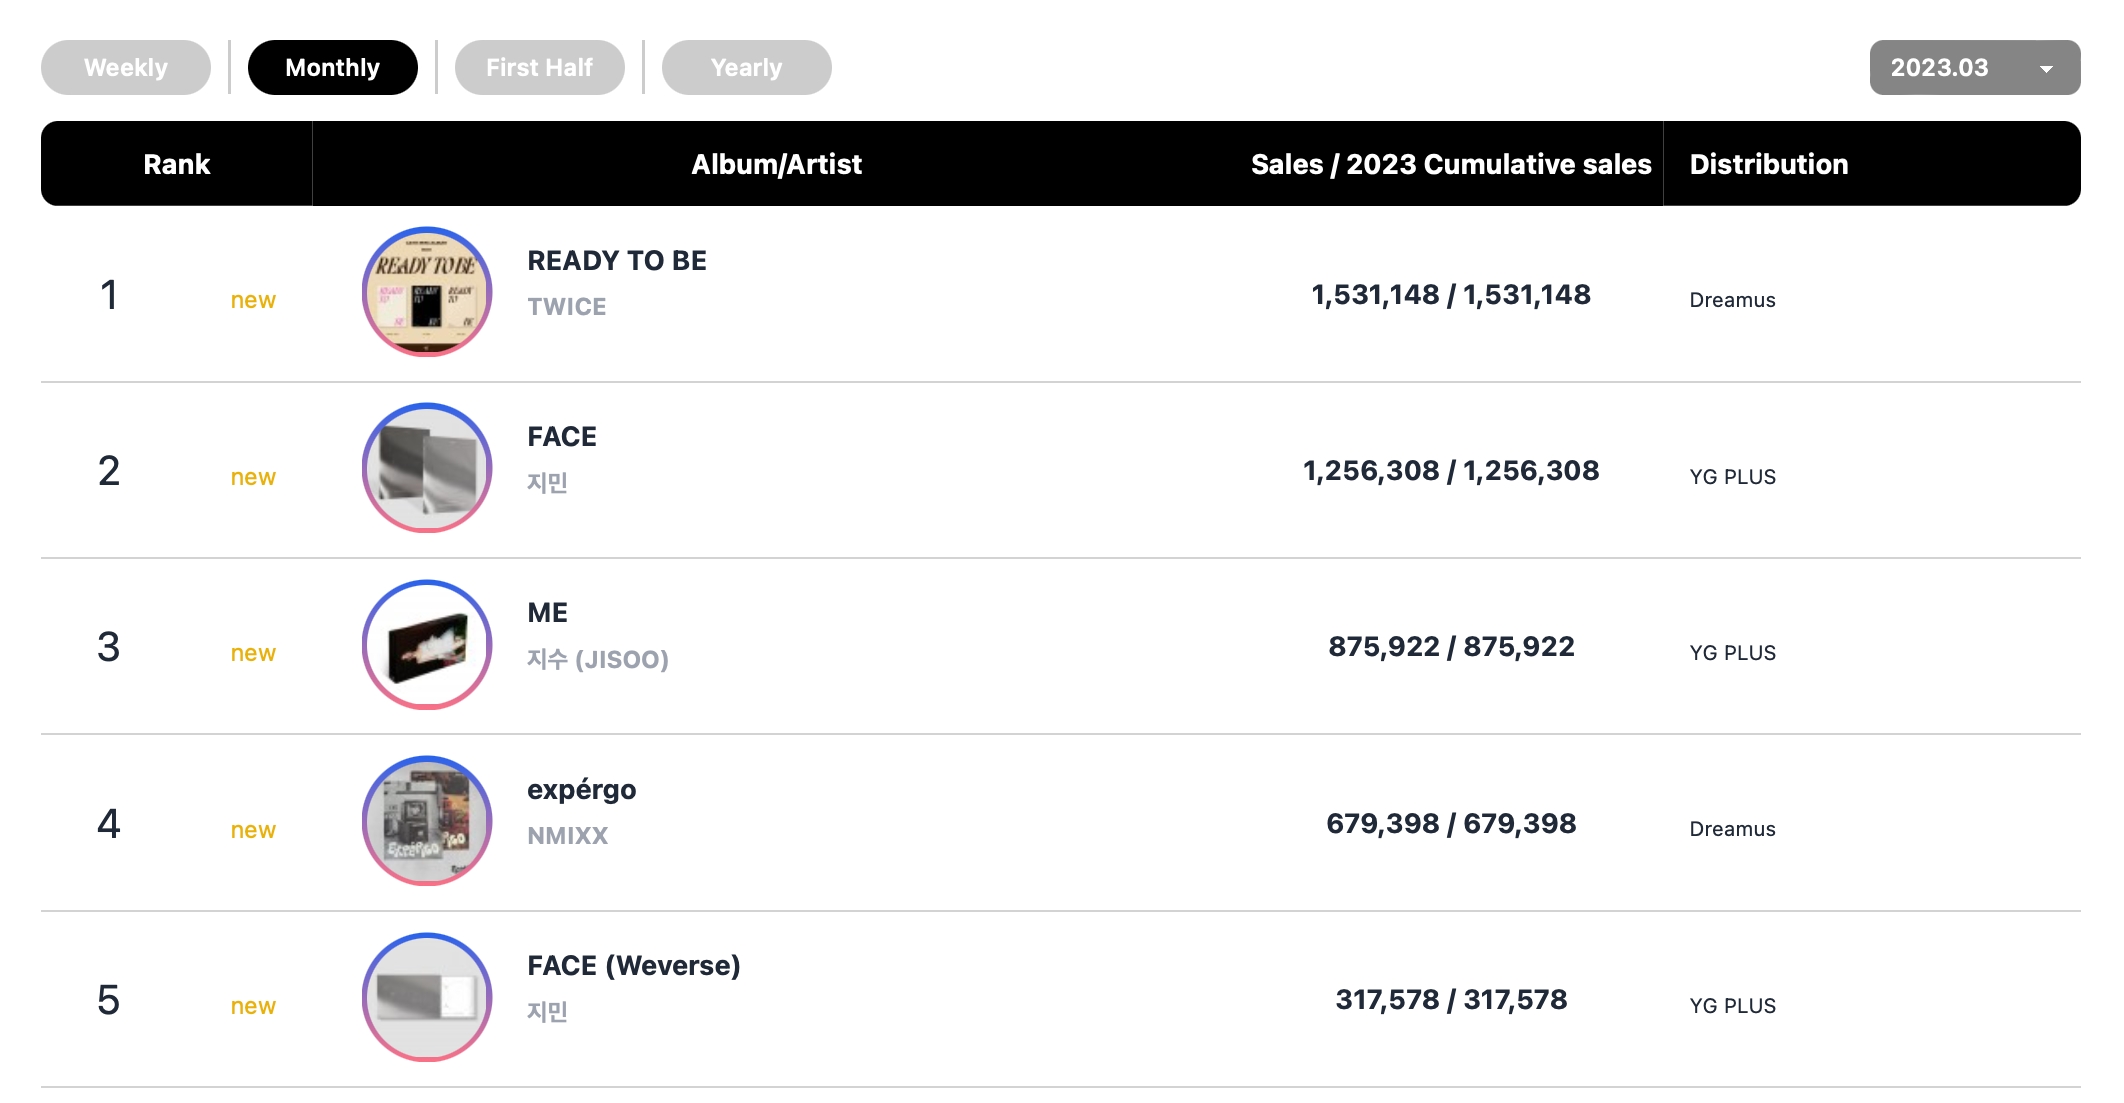Expand period selector via dropdown arrow
Viewport: 2124px width, 1103px height.
pos(2046,69)
